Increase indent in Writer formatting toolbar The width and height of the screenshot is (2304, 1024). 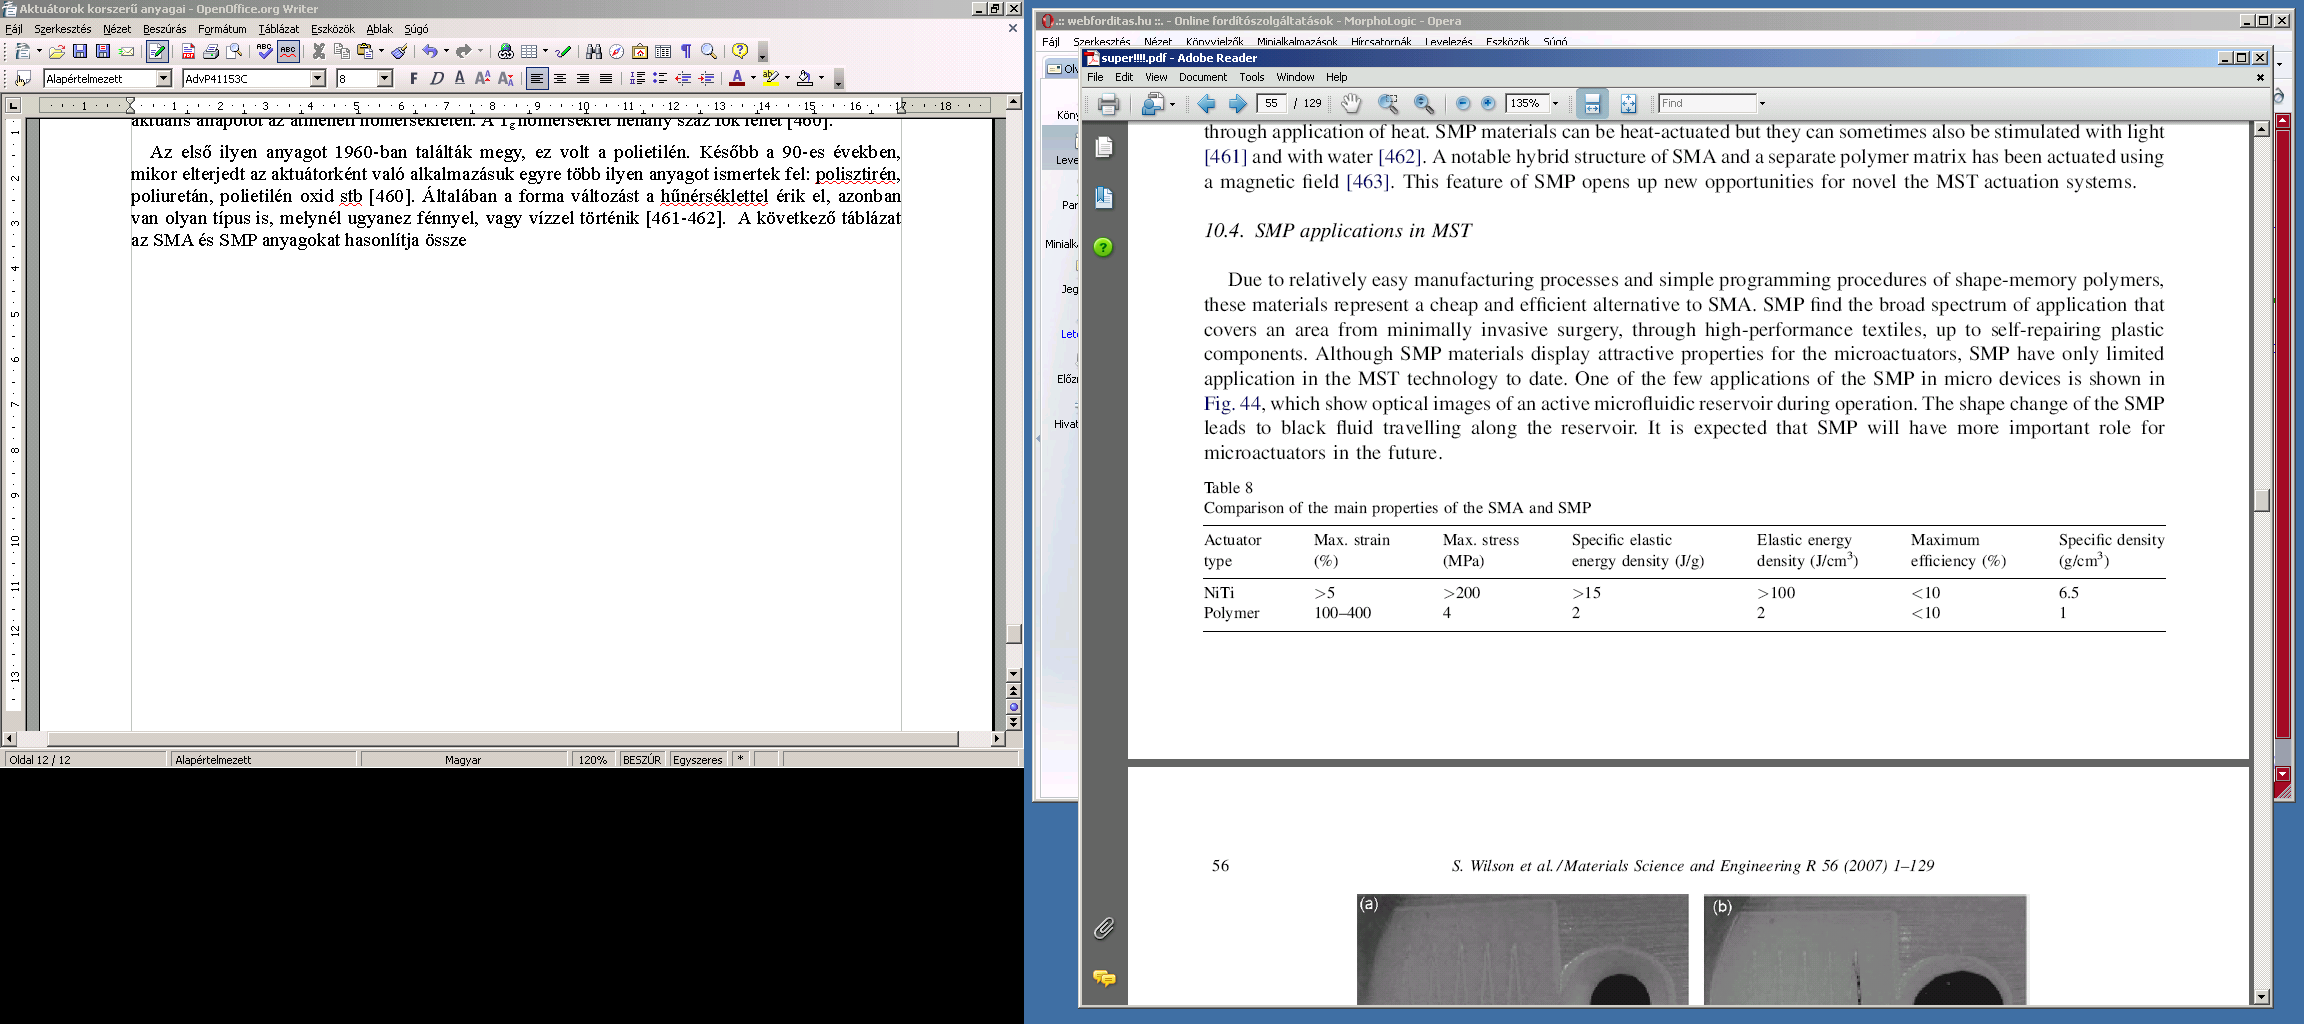click(706, 78)
